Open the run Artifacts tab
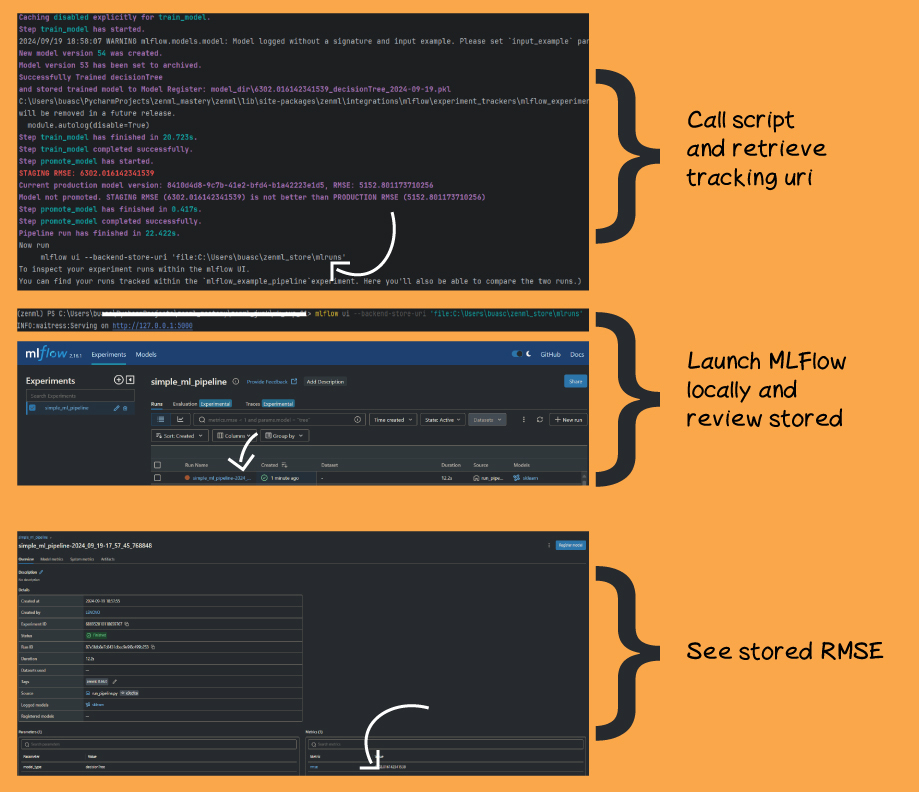The image size is (919, 792). click(x=108, y=559)
